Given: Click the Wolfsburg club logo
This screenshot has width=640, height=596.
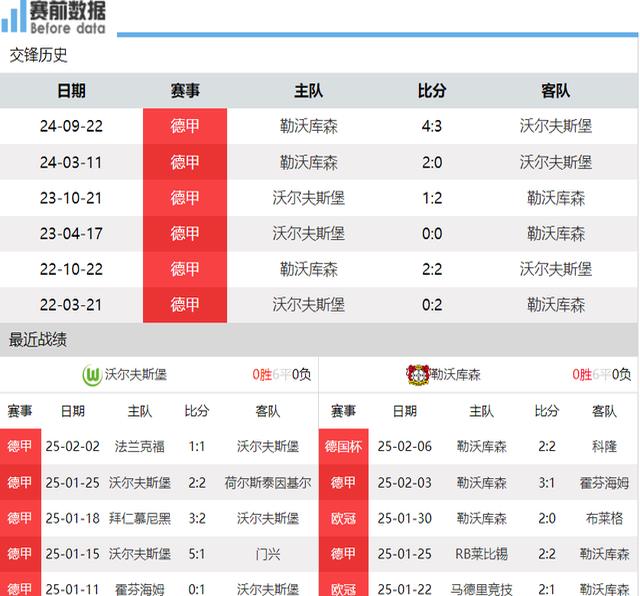Looking at the screenshot, I should tap(92, 375).
